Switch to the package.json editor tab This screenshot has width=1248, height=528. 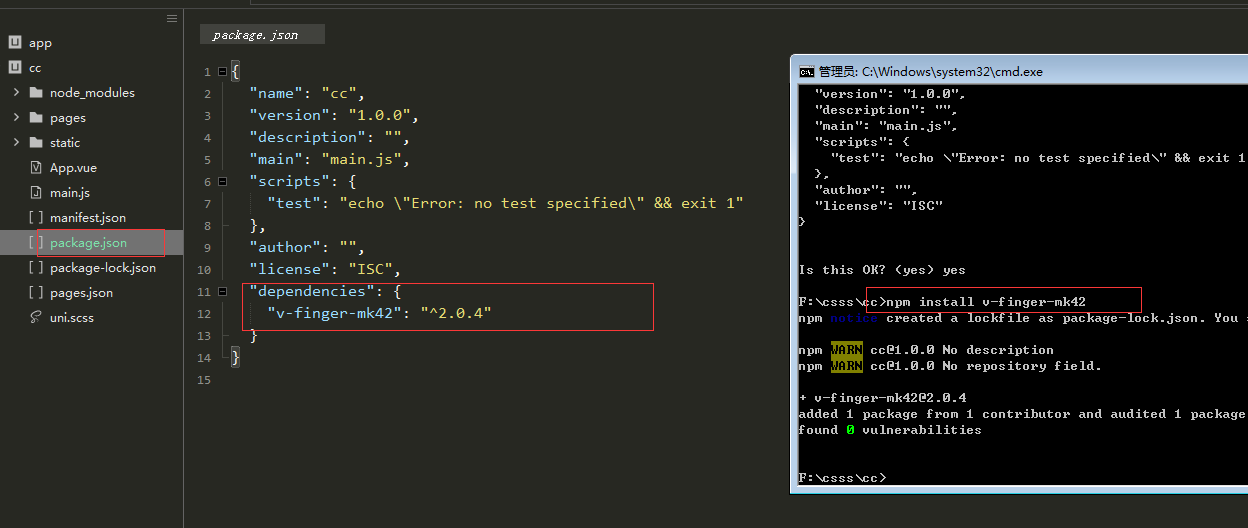pos(256,35)
